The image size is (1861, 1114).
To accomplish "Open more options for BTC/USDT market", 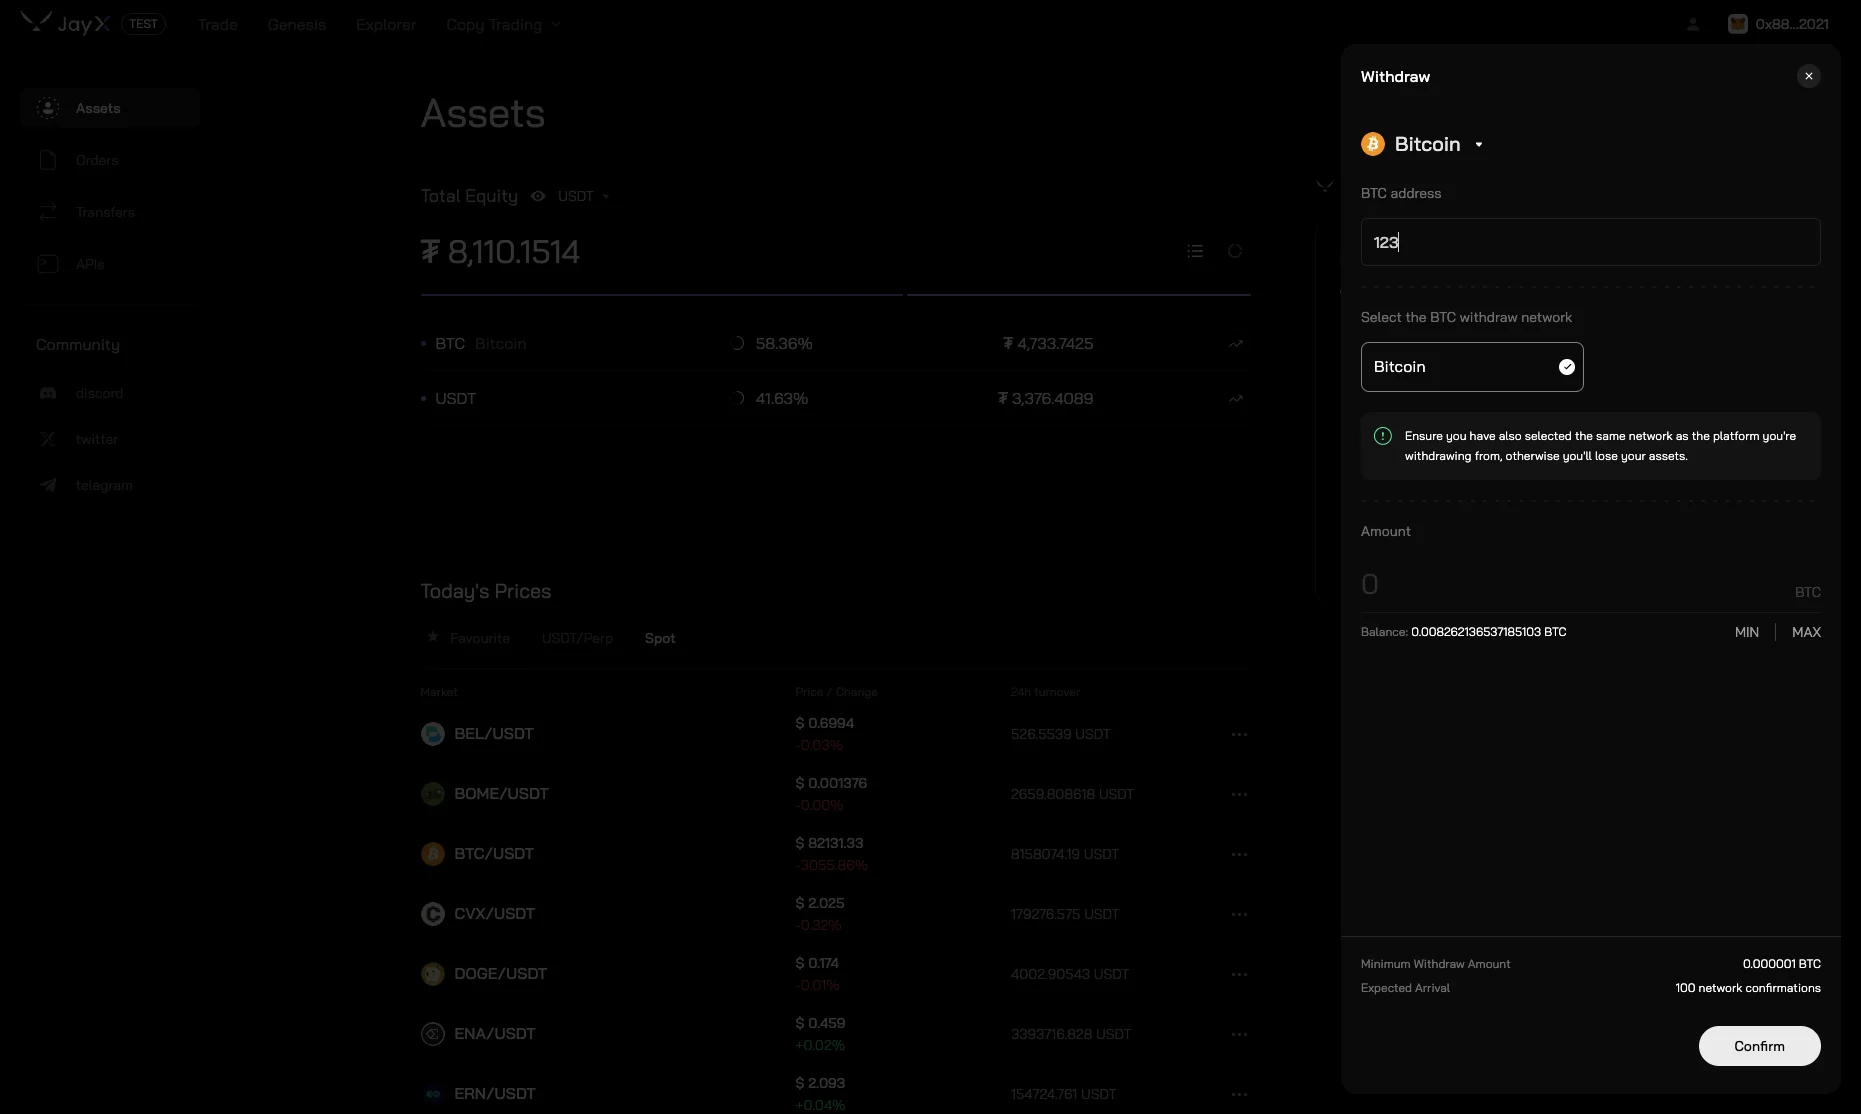I will coord(1240,854).
